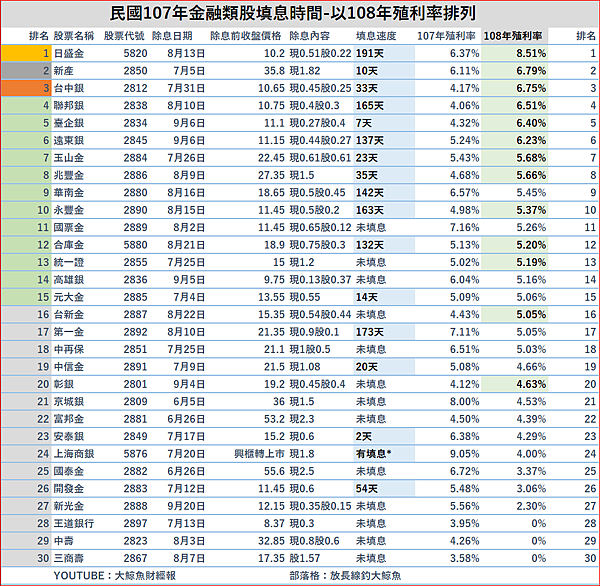
Task: Click stock name 兆豐金
Action: [x=68, y=175]
